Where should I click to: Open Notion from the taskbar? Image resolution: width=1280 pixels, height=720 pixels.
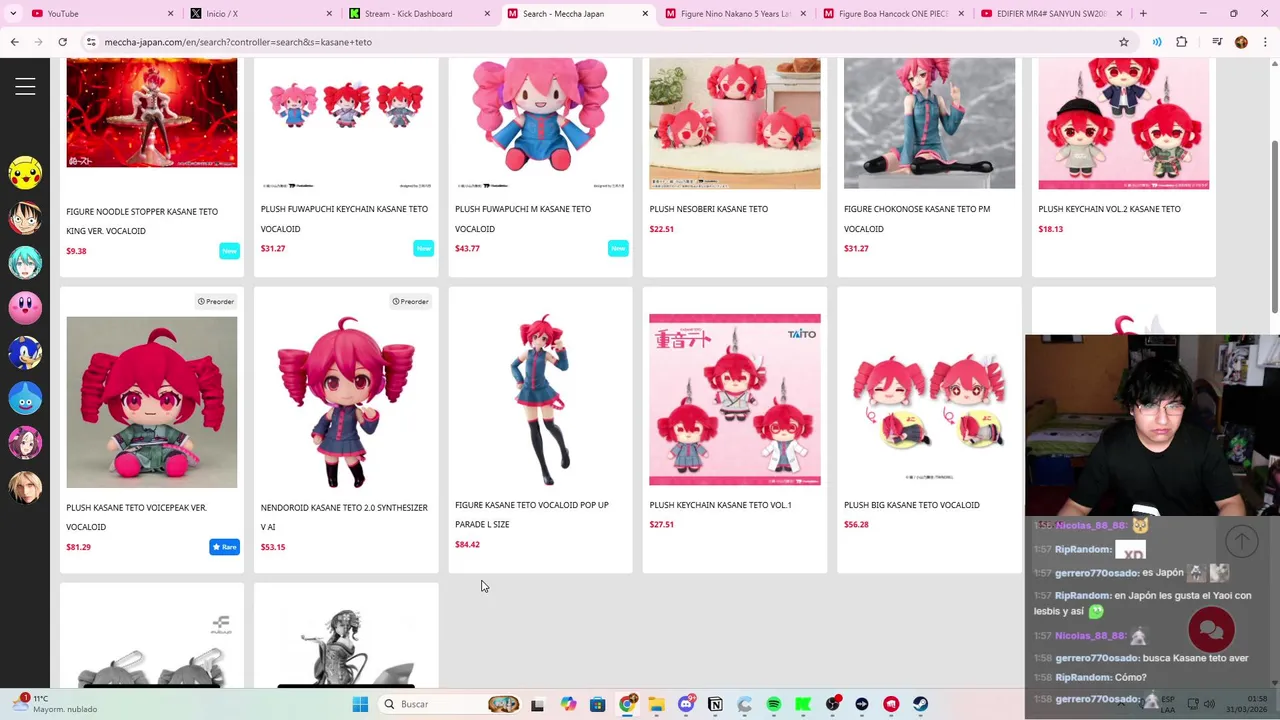pyautogui.click(x=715, y=704)
